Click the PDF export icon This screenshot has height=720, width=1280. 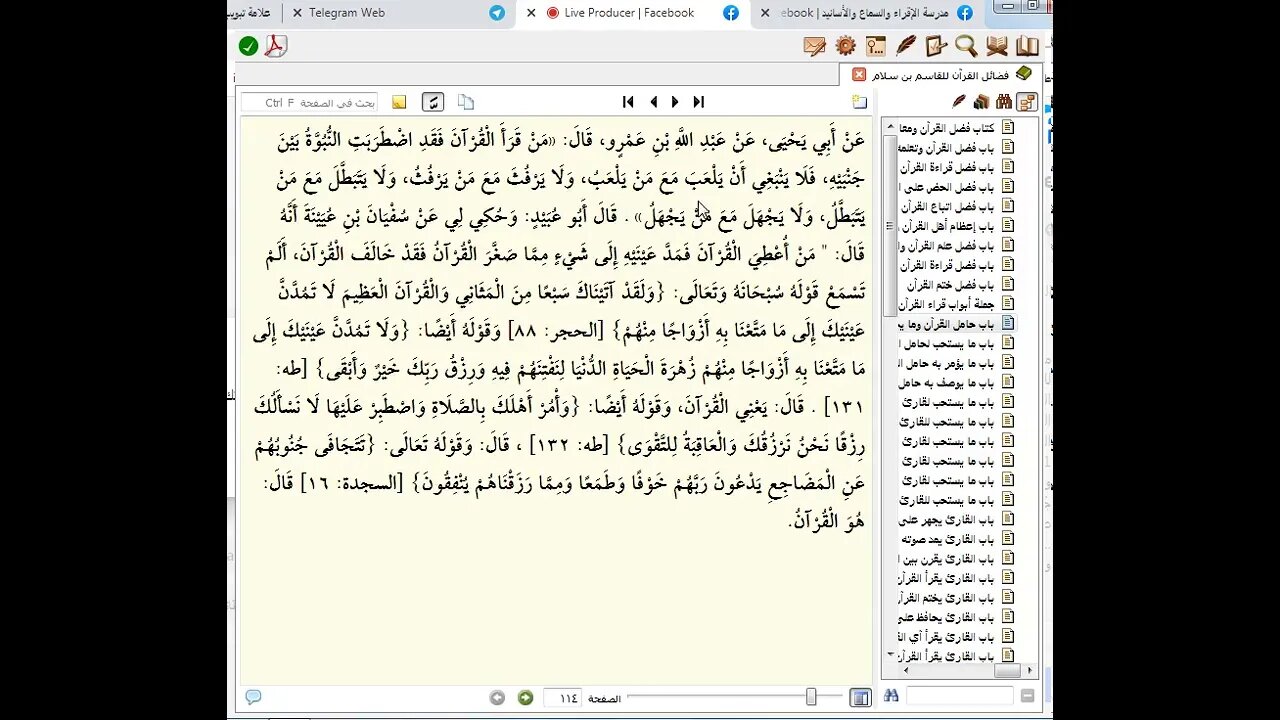[275, 46]
